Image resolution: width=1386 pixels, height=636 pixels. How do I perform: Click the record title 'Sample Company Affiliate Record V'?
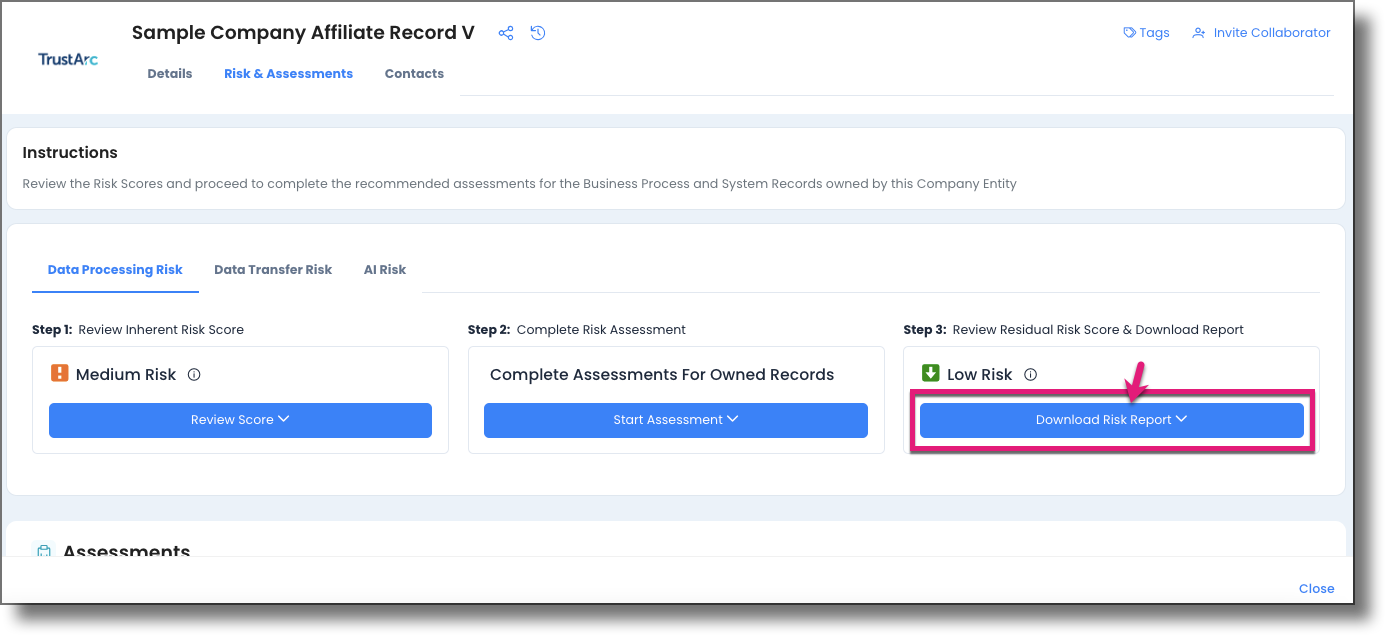(303, 33)
